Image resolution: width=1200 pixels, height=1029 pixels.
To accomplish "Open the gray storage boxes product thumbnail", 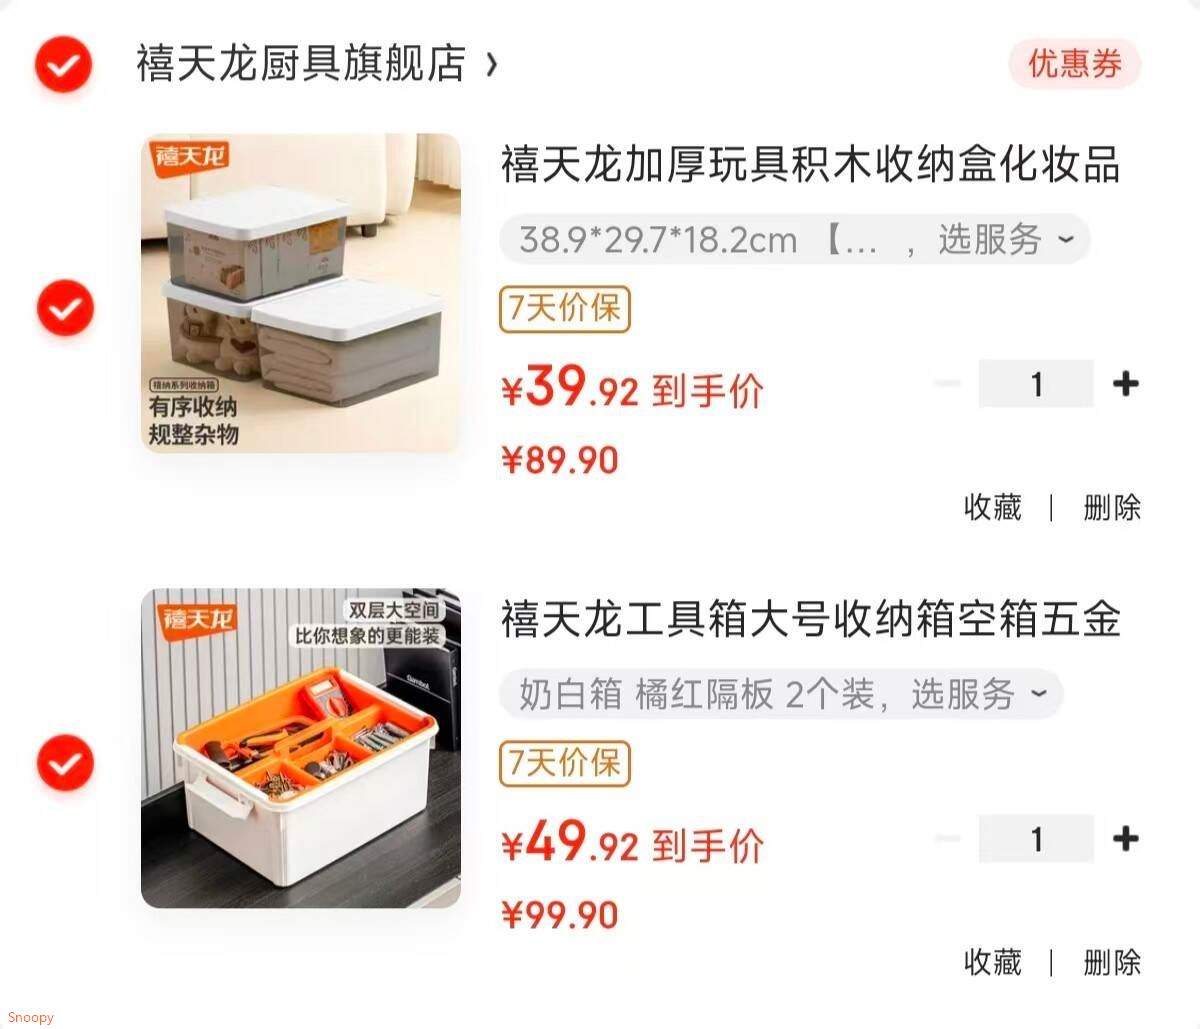I will (301, 293).
